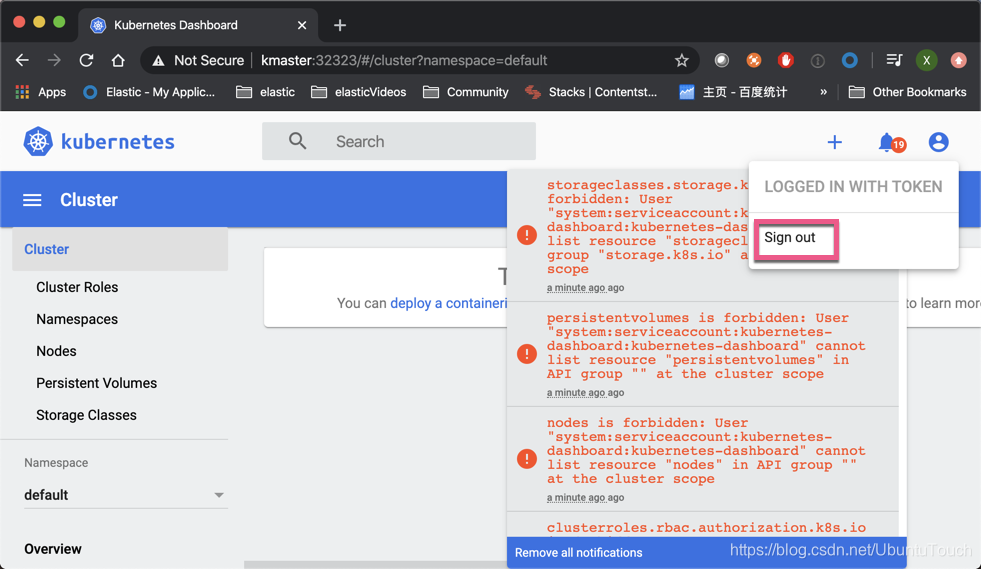Click the browser forward arrow

click(x=54, y=60)
